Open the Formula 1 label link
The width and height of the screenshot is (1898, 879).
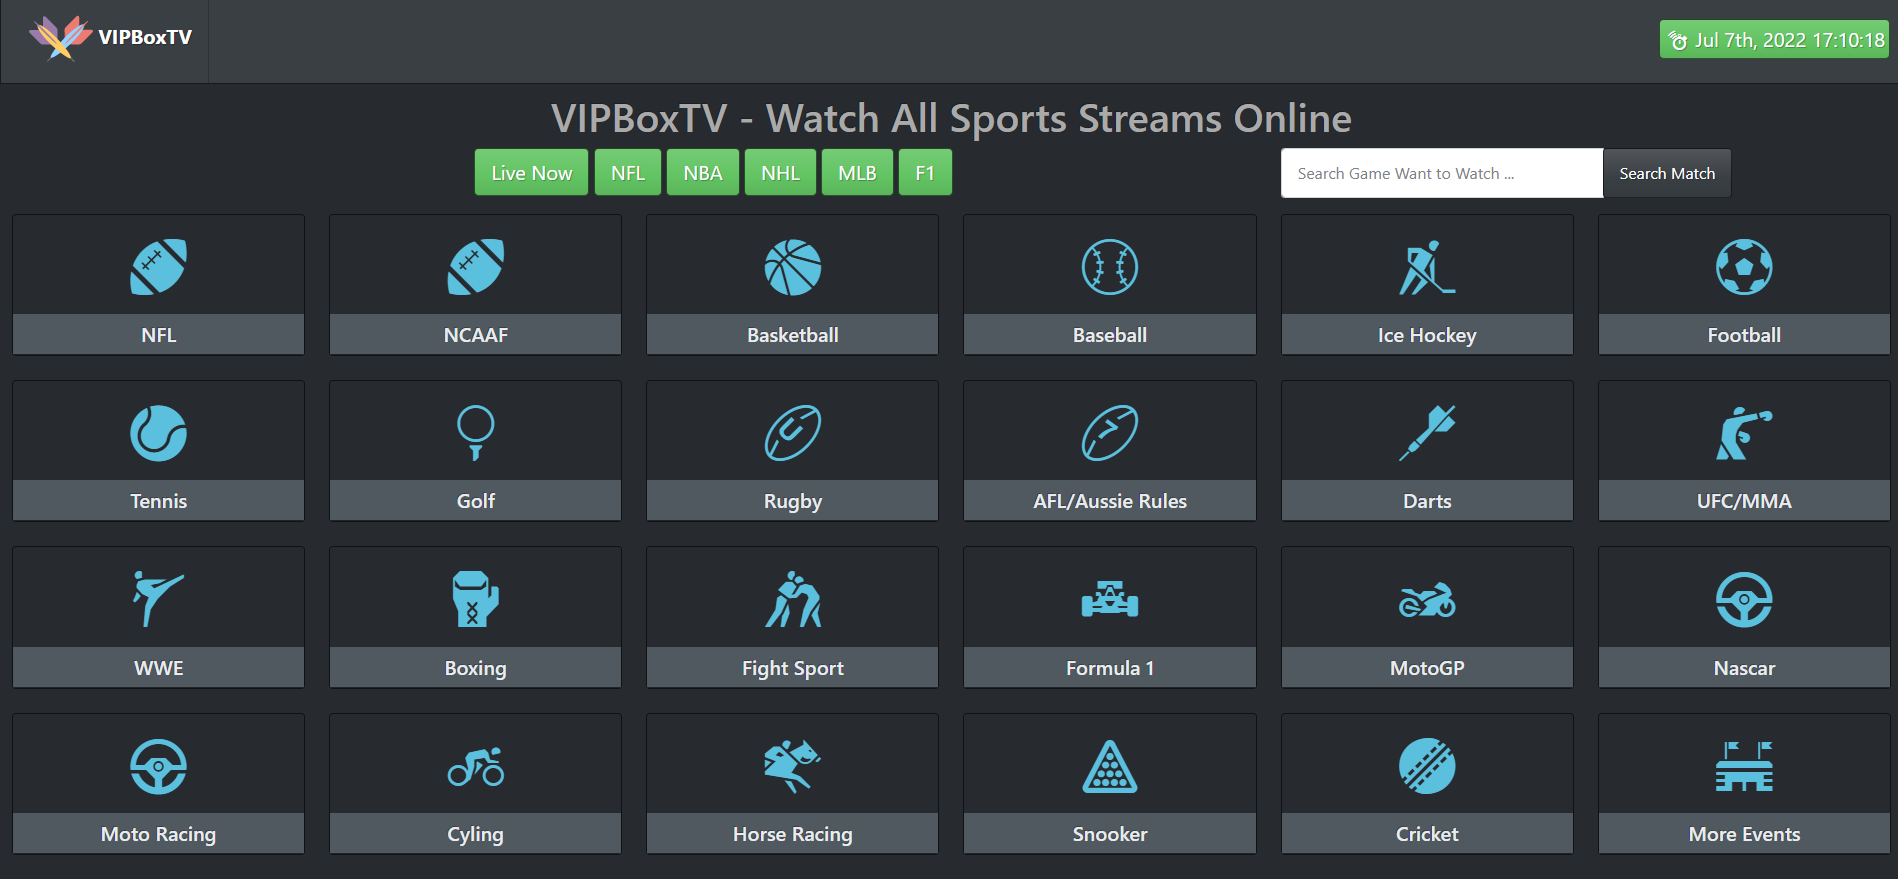tap(1109, 668)
